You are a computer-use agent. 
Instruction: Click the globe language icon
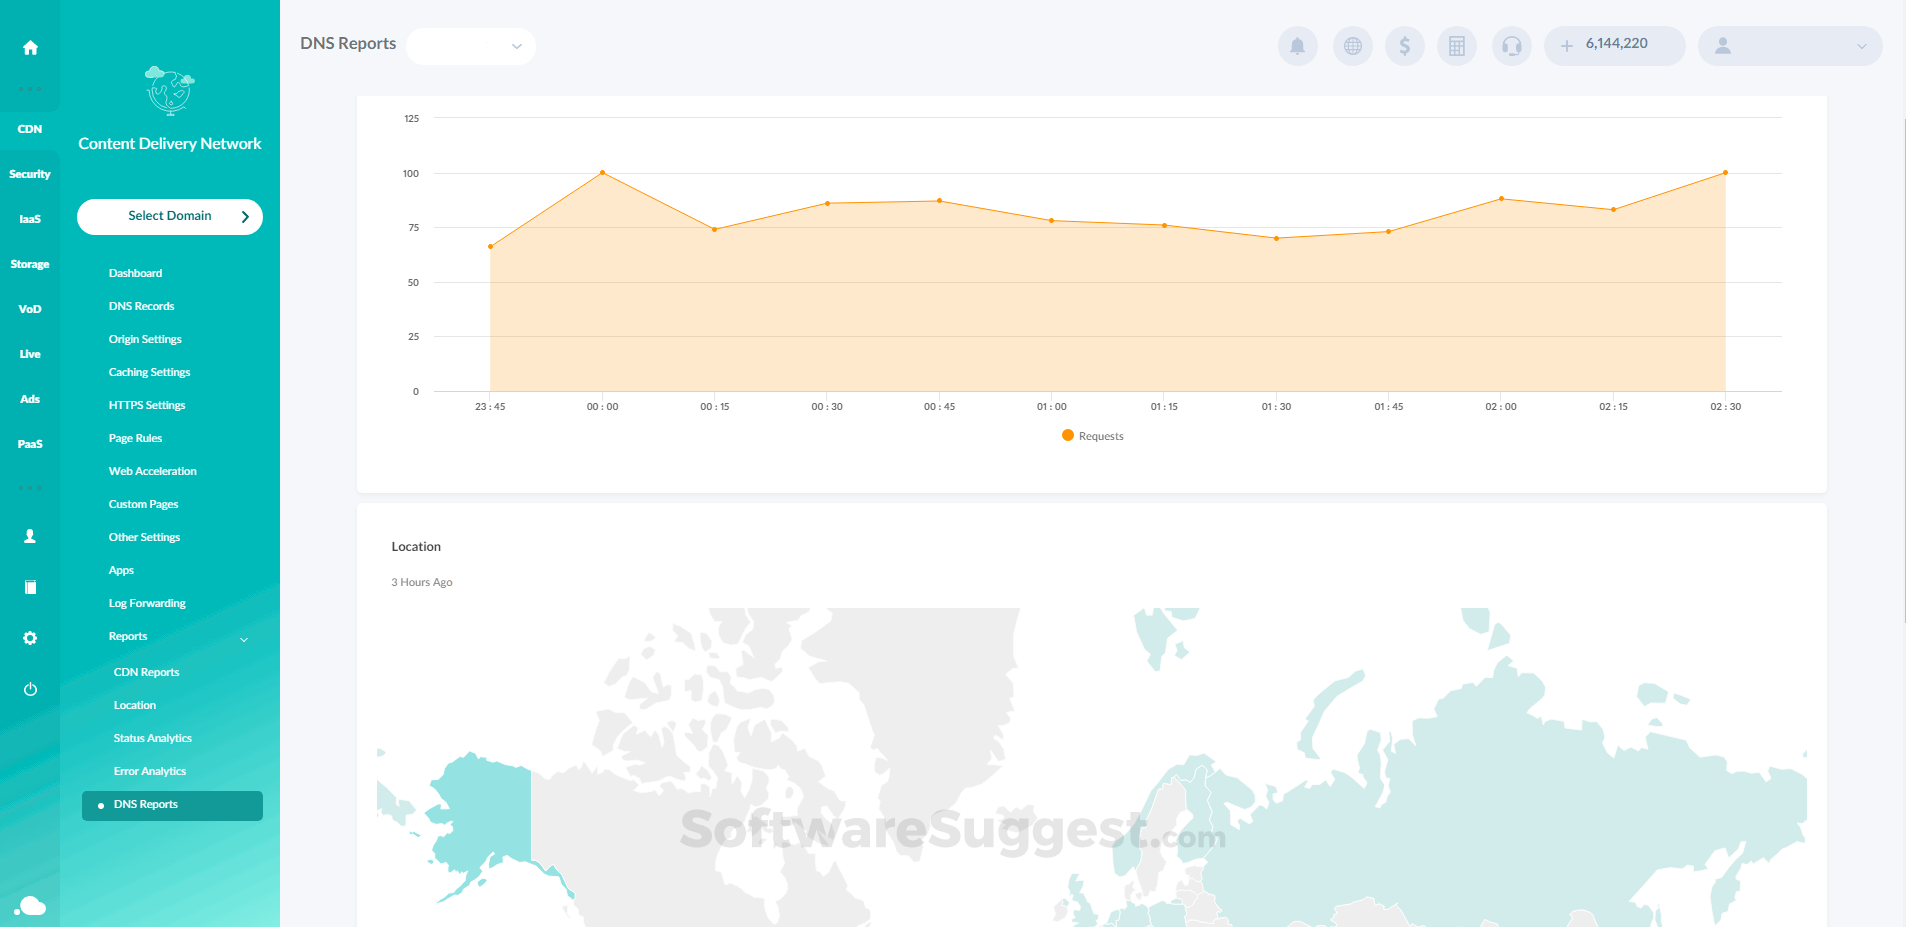[1352, 46]
